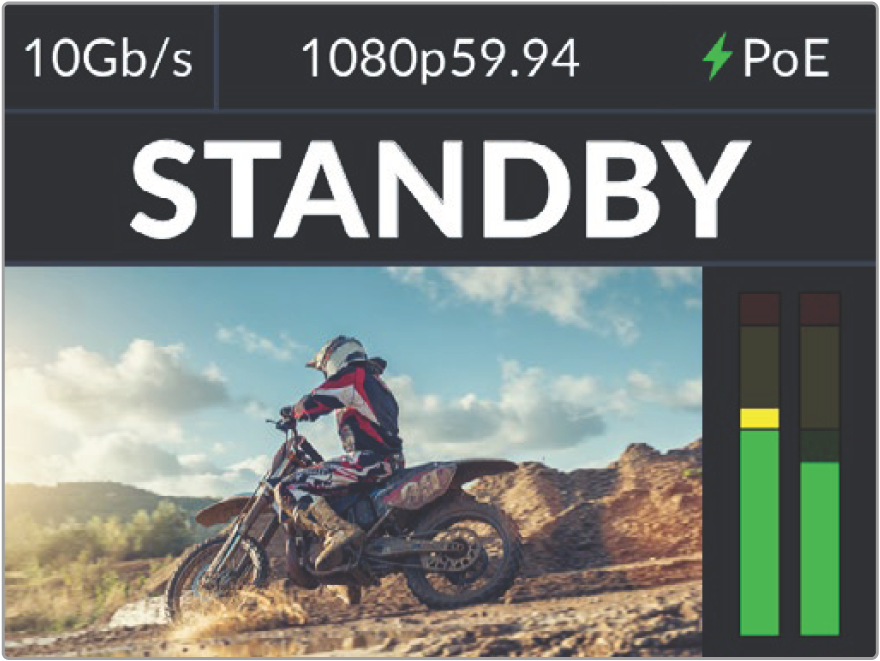Viewport: 880px width, 661px height.
Task: Click the rider's helmet in the preview
Action: coord(338,356)
